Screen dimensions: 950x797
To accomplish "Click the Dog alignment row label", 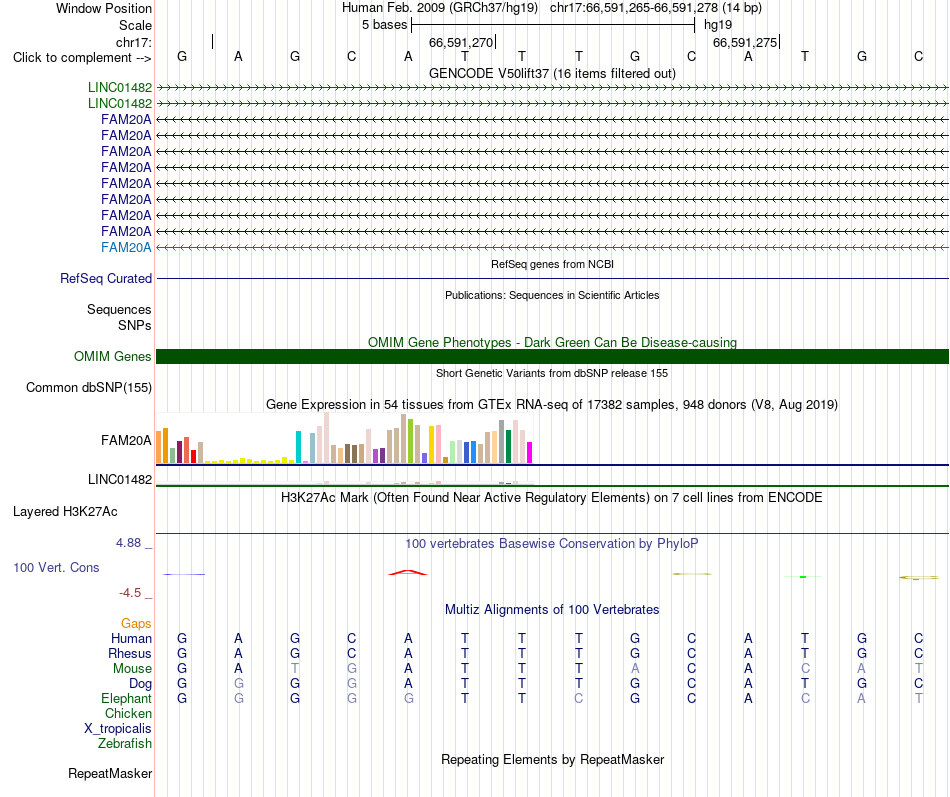I will (x=140, y=684).
